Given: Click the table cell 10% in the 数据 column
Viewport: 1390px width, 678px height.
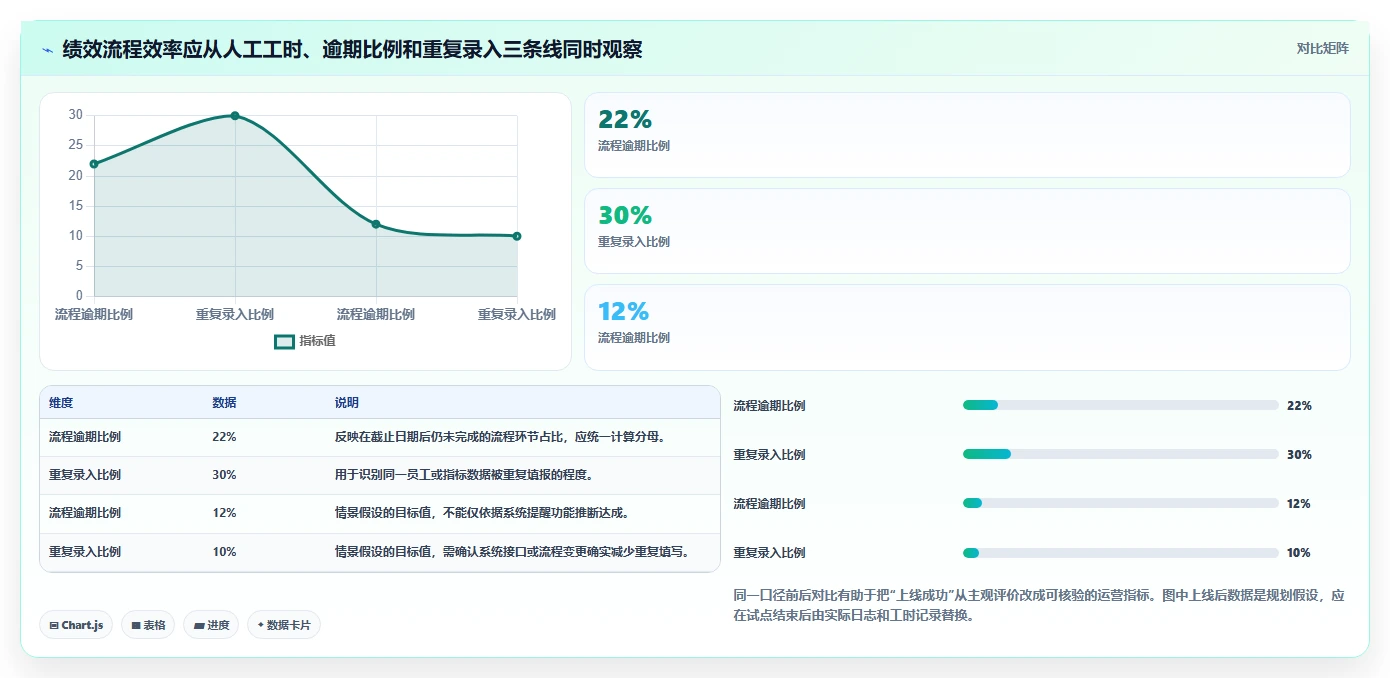Looking at the screenshot, I should [224, 551].
